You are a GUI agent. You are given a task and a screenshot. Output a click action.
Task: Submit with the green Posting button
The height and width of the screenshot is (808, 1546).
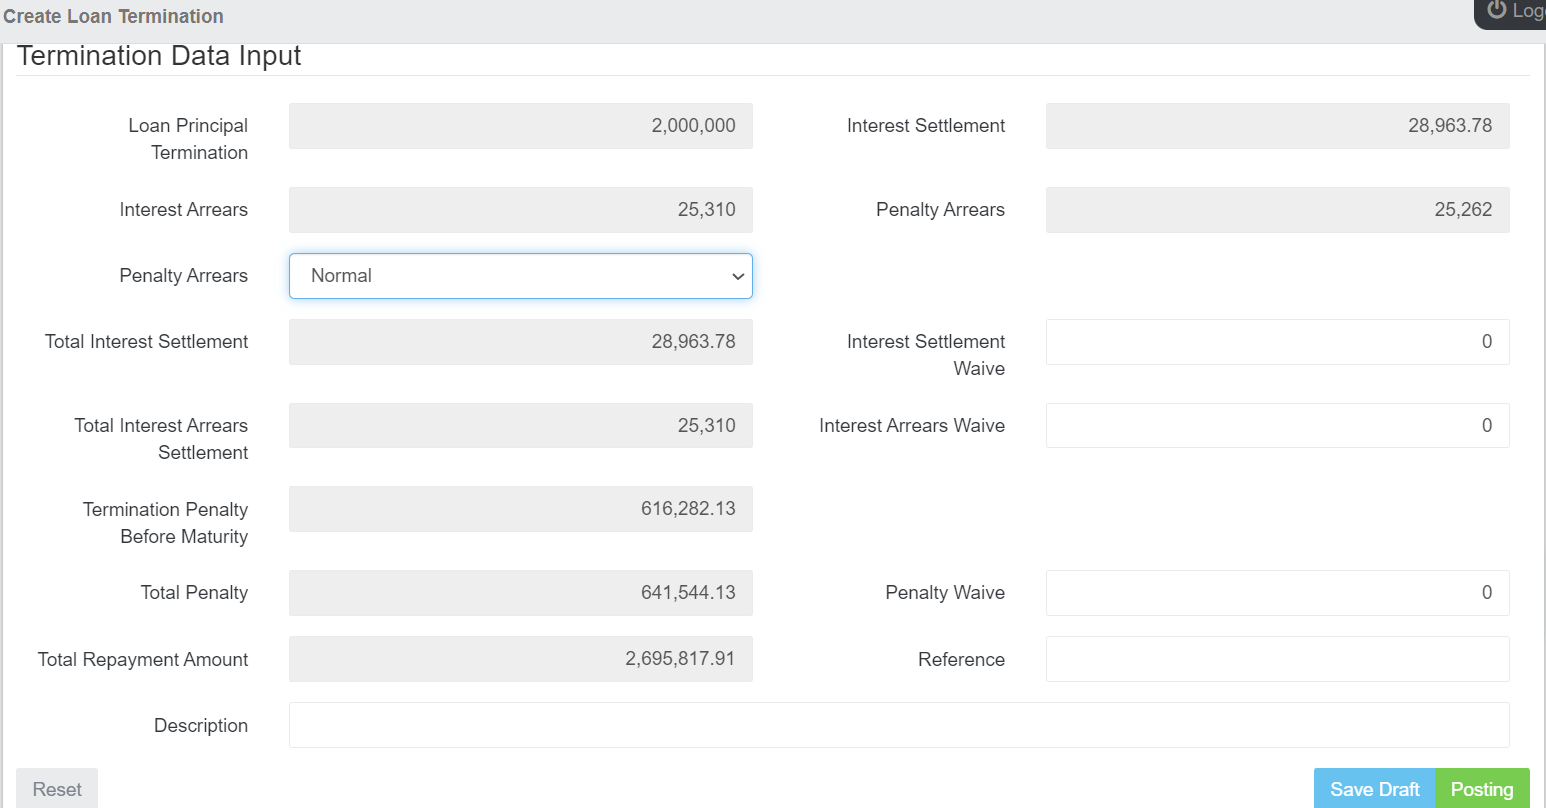[1482, 789]
